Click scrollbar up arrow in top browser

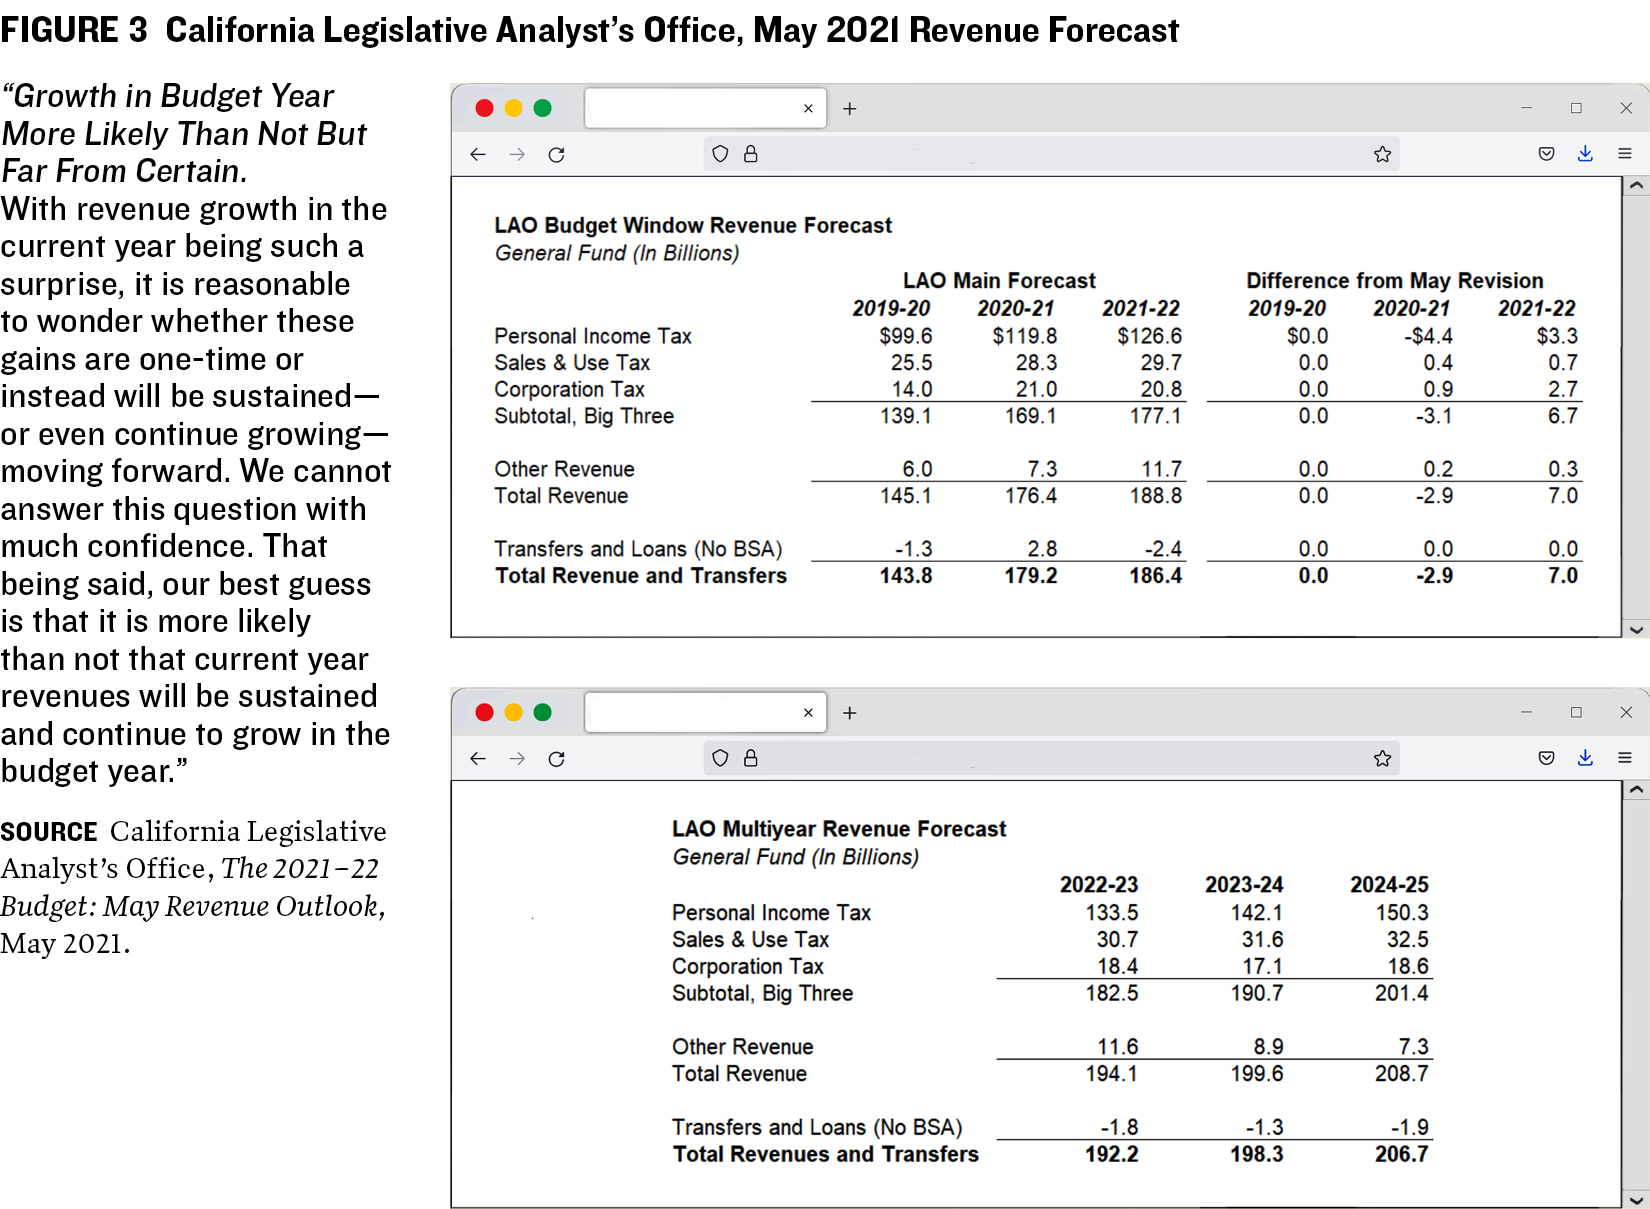(x=1636, y=186)
